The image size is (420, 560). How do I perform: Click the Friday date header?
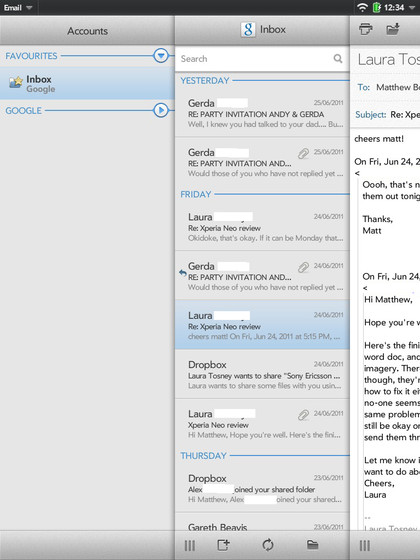tap(196, 194)
